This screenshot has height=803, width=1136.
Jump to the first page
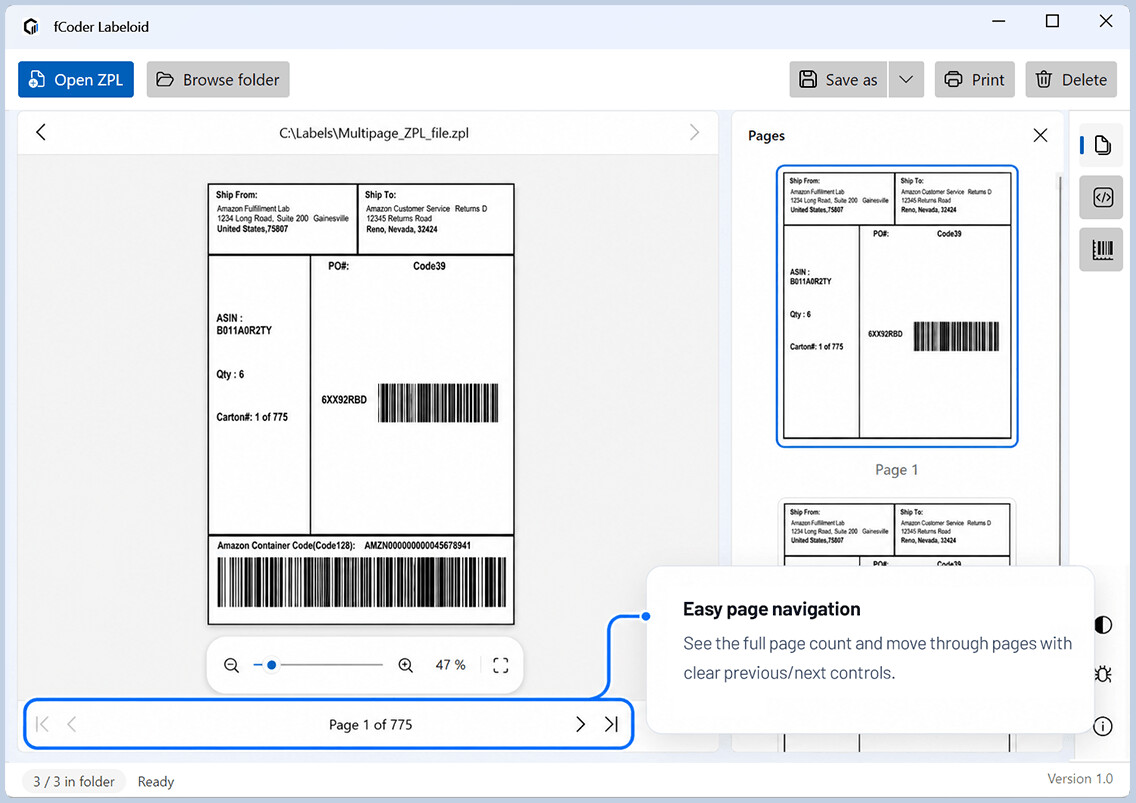coord(42,724)
